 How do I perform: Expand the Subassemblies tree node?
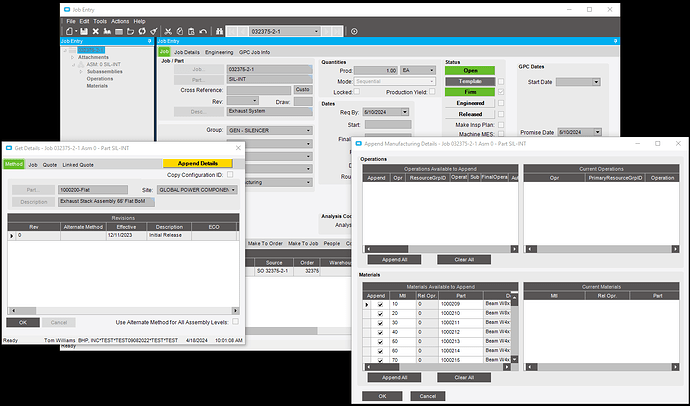click(81, 72)
